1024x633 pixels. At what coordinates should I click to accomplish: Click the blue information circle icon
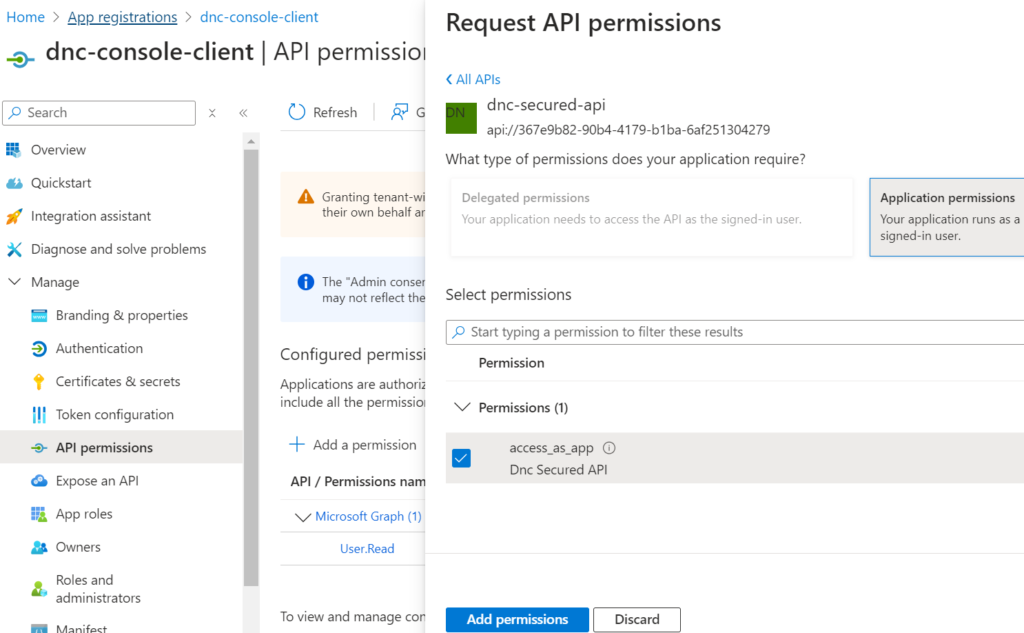pyautogui.click(x=306, y=282)
